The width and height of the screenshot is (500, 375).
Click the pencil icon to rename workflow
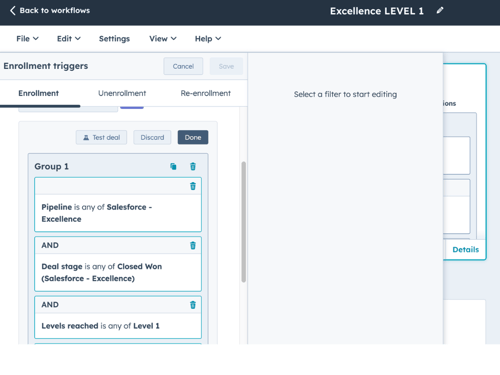click(440, 10)
